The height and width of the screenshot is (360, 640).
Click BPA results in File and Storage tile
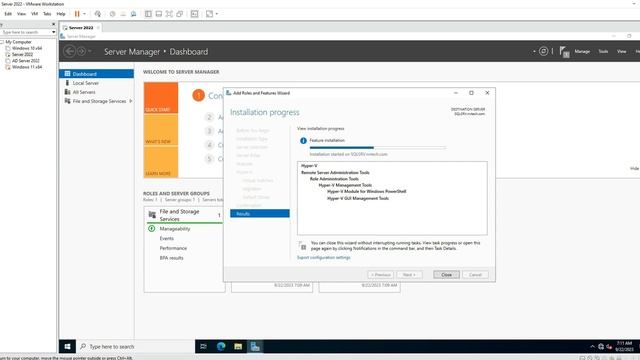pos(171,258)
